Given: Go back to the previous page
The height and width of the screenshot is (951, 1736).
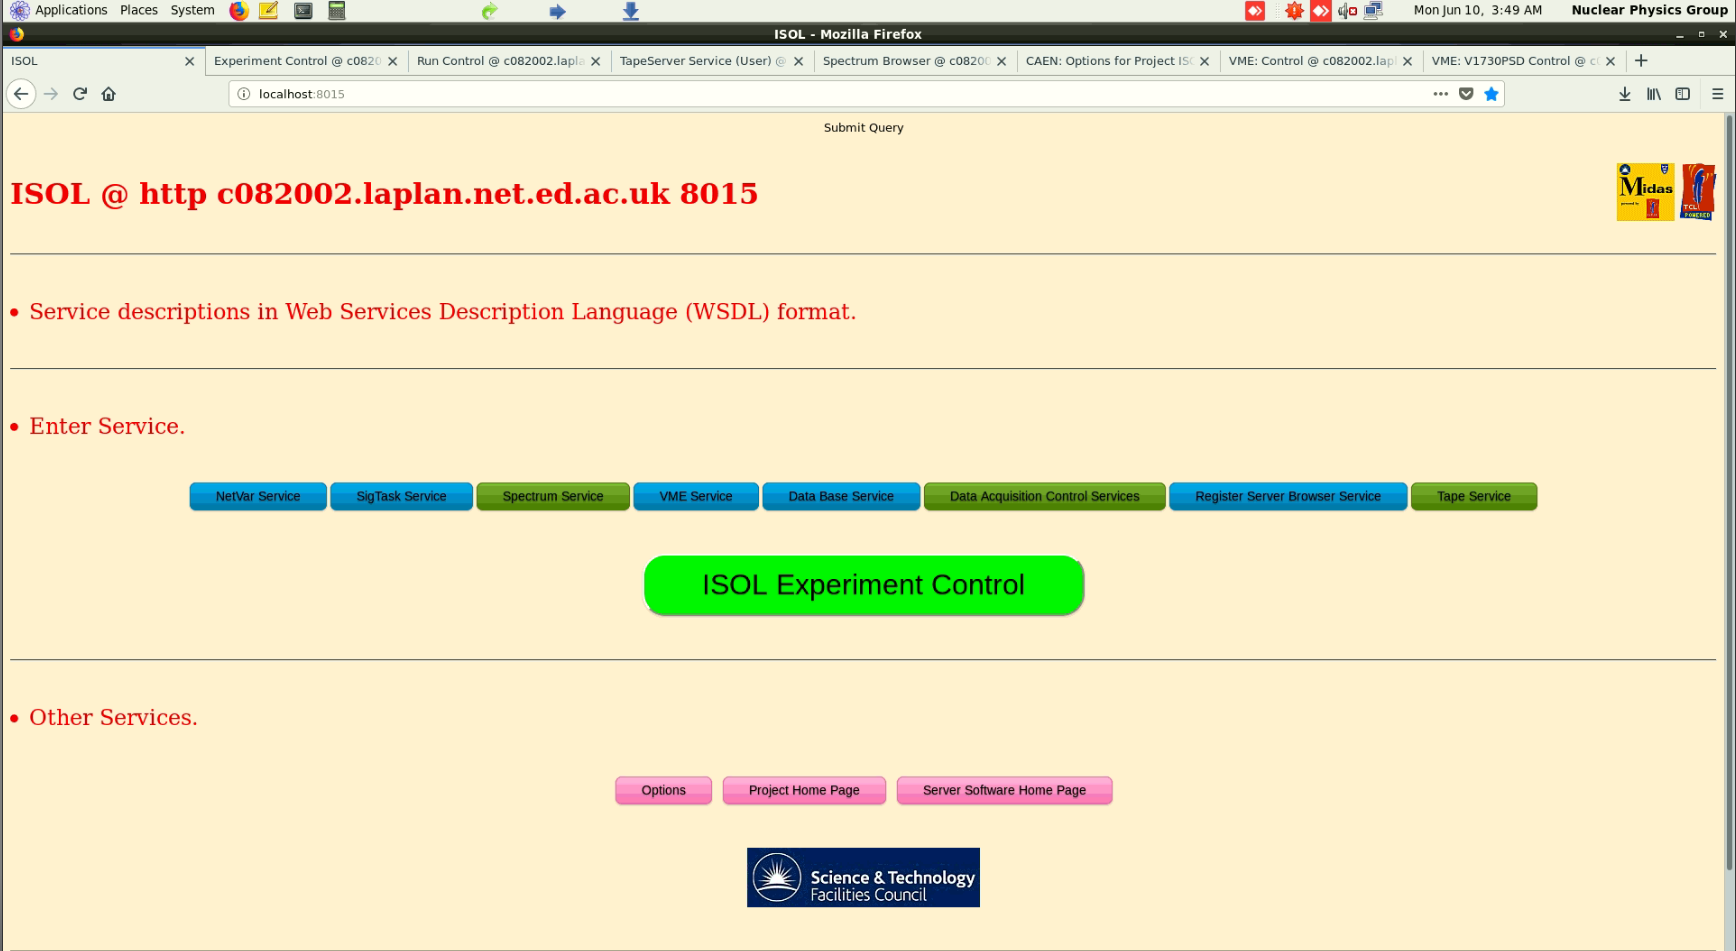Looking at the screenshot, I should click(21, 94).
